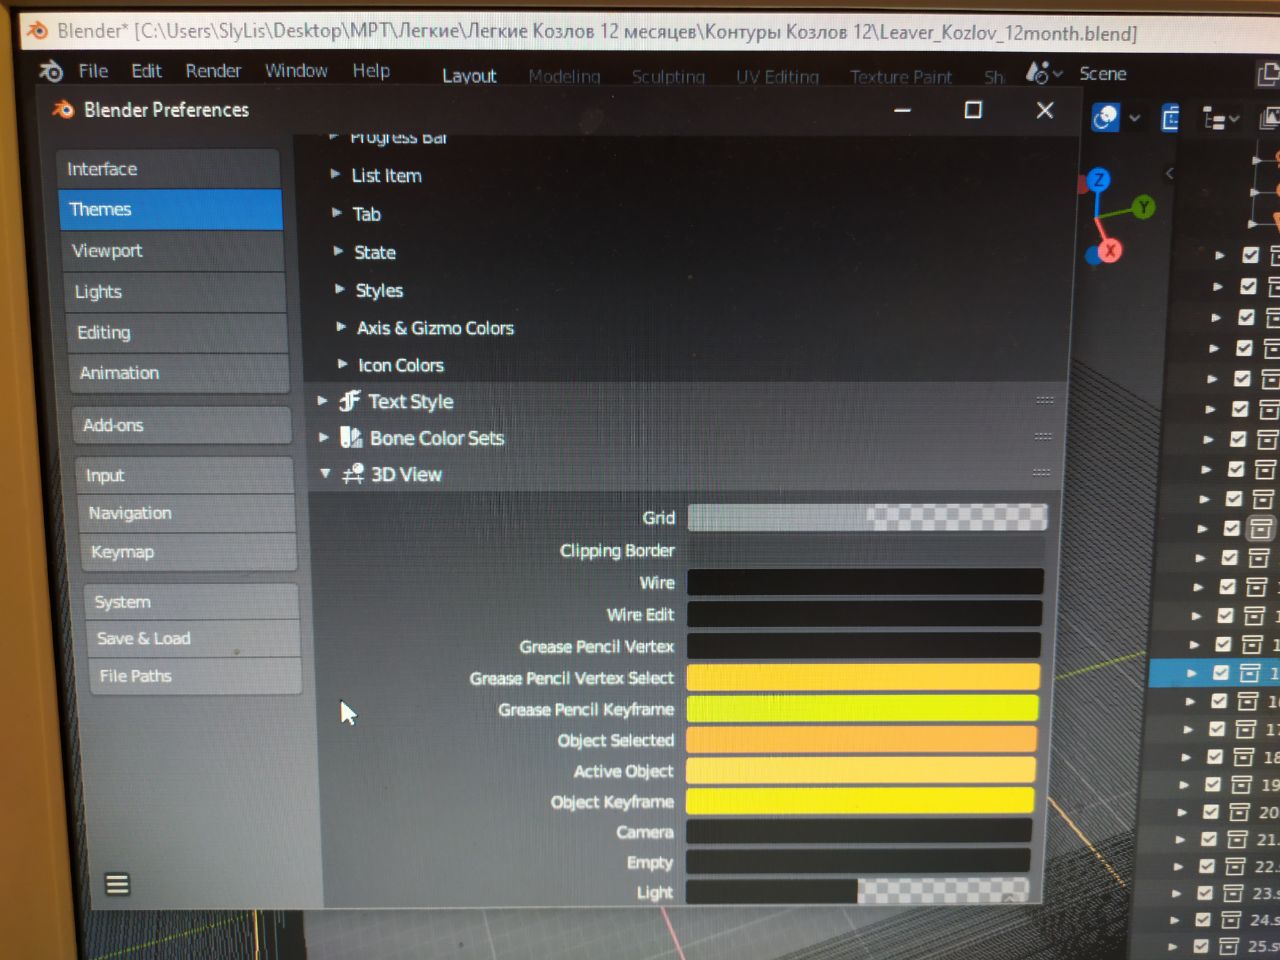Open the Help menu
1280x960 pixels.
coord(371,71)
